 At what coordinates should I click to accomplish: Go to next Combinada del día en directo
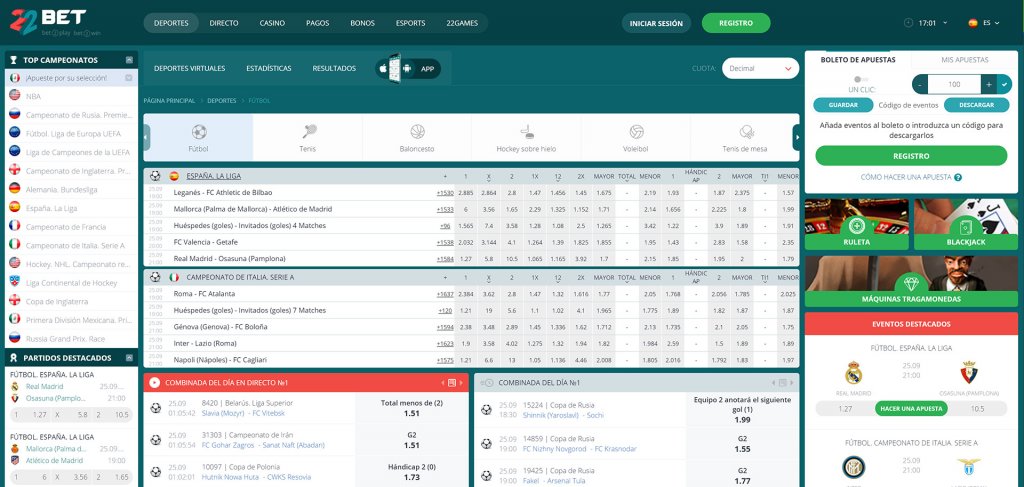(x=461, y=383)
